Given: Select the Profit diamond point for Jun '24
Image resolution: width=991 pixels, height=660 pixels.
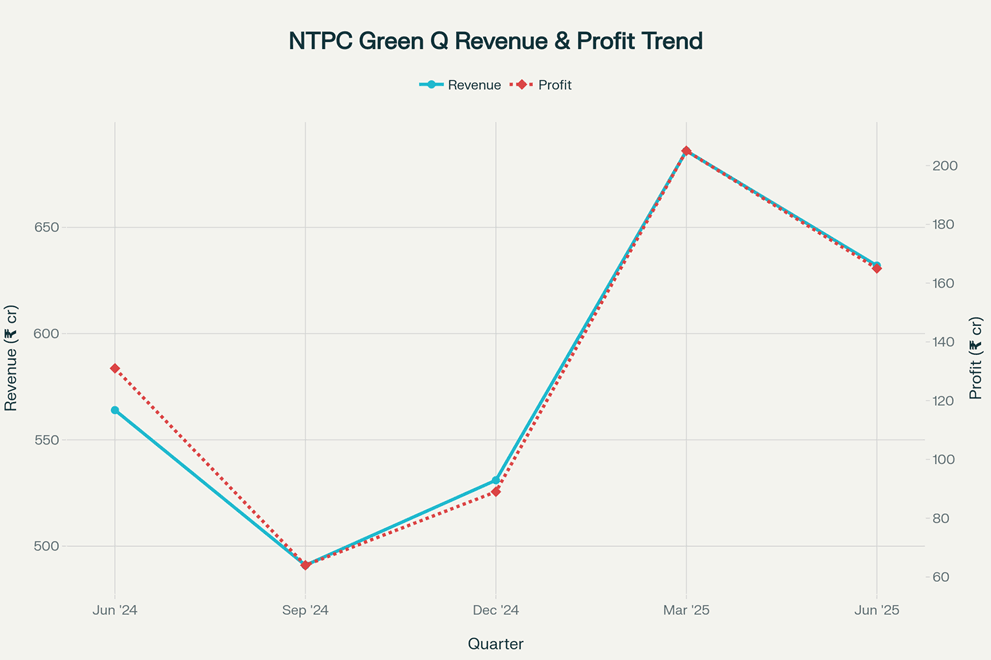Looking at the screenshot, I should coord(115,369).
